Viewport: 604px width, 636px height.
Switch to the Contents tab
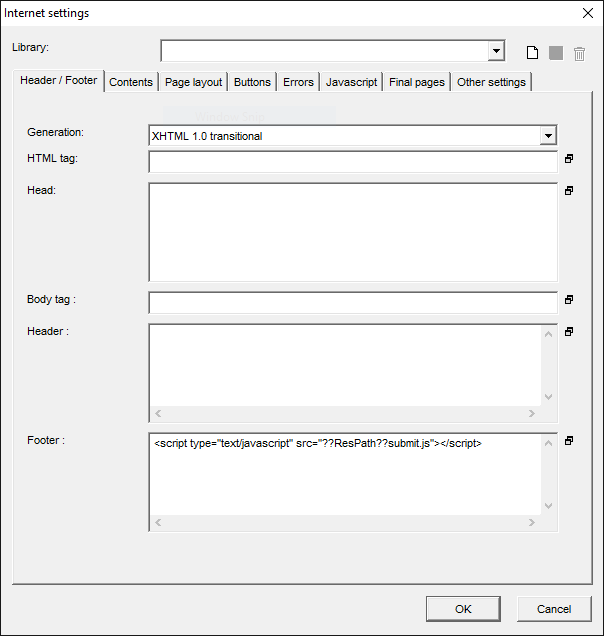pos(131,82)
